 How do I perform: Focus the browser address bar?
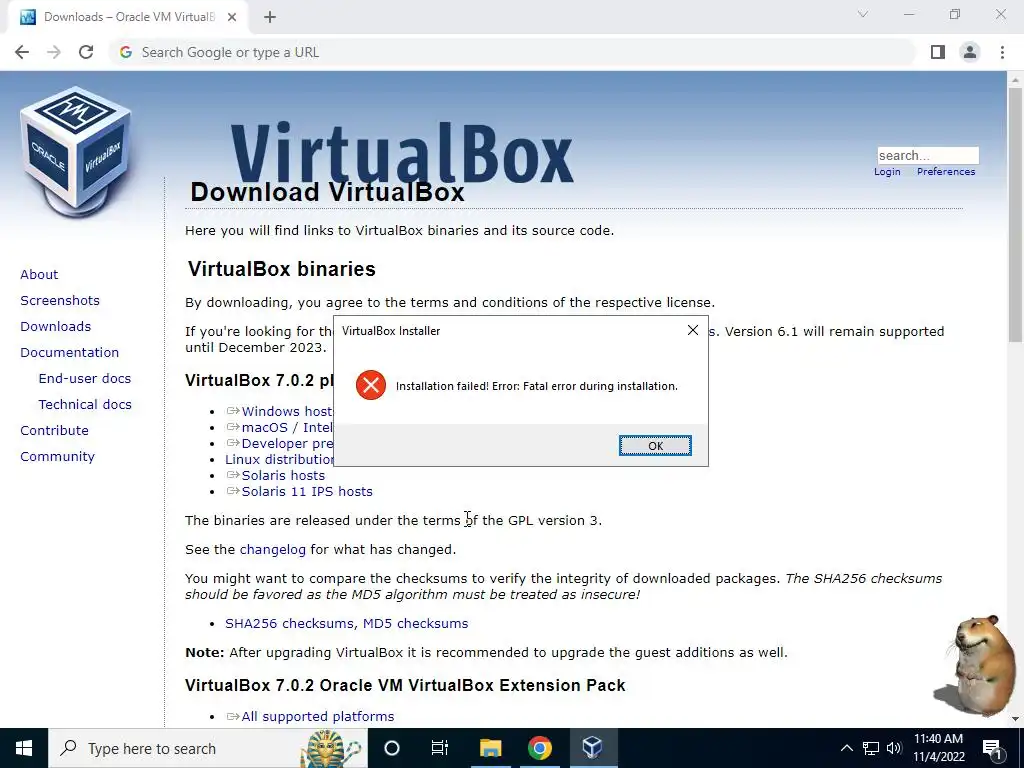point(513,52)
